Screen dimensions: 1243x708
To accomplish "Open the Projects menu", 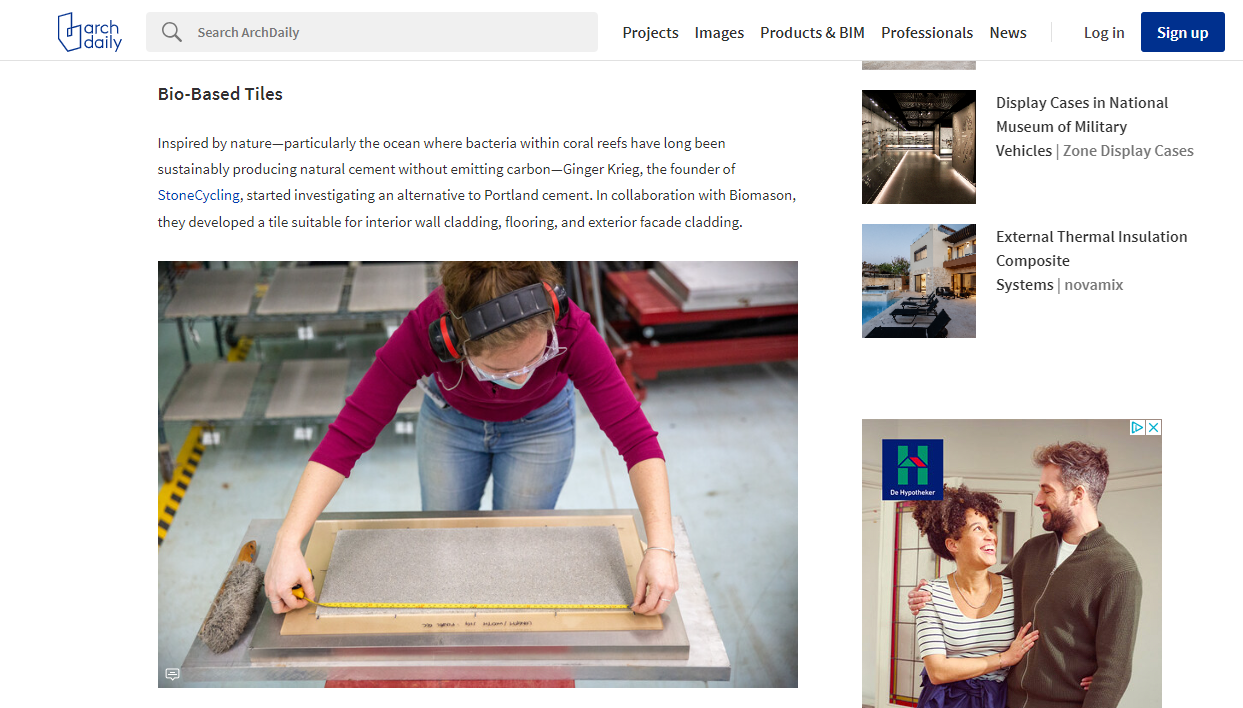I will (x=650, y=32).
